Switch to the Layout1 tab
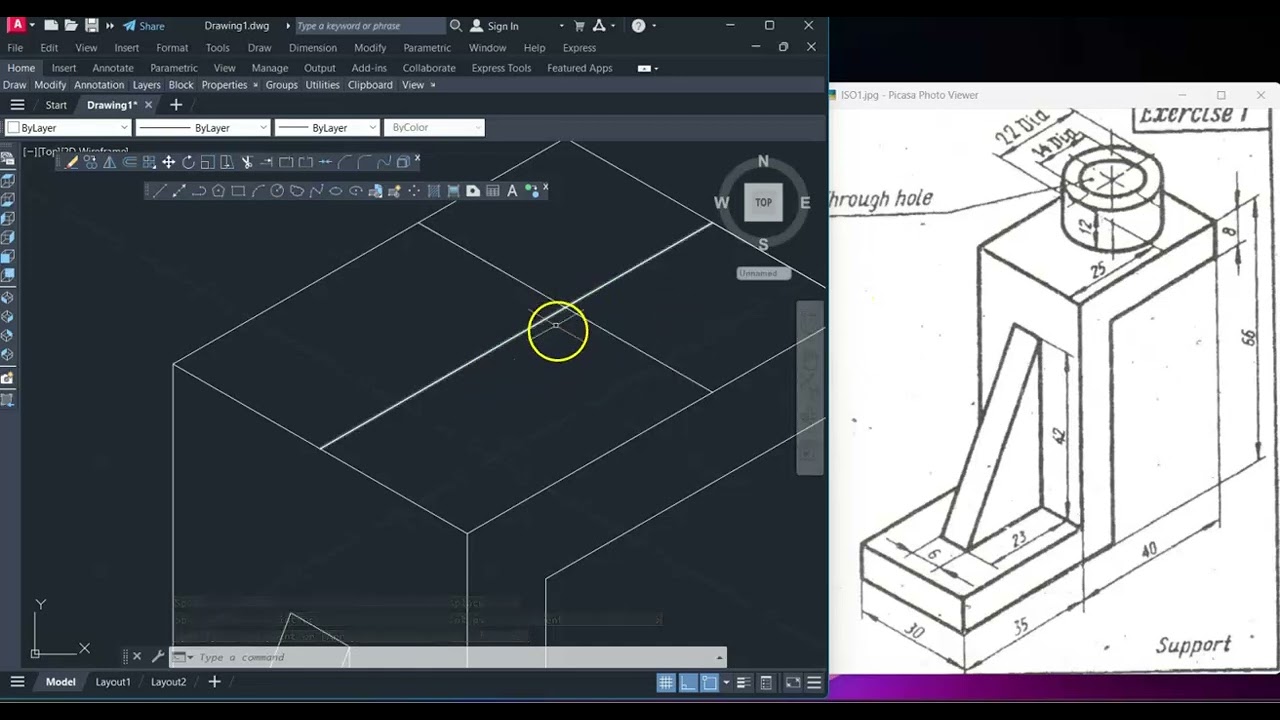This screenshot has height=720, width=1280. [x=113, y=682]
